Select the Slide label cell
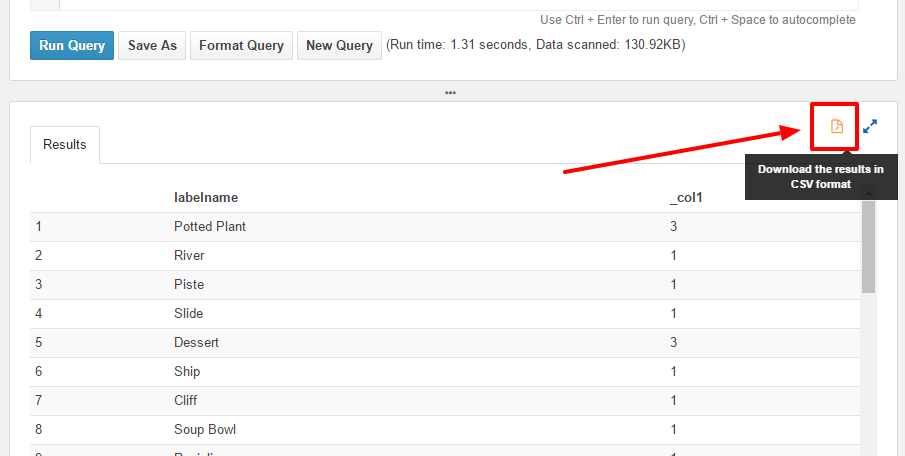The width and height of the screenshot is (905, 456). click(188, 313)
